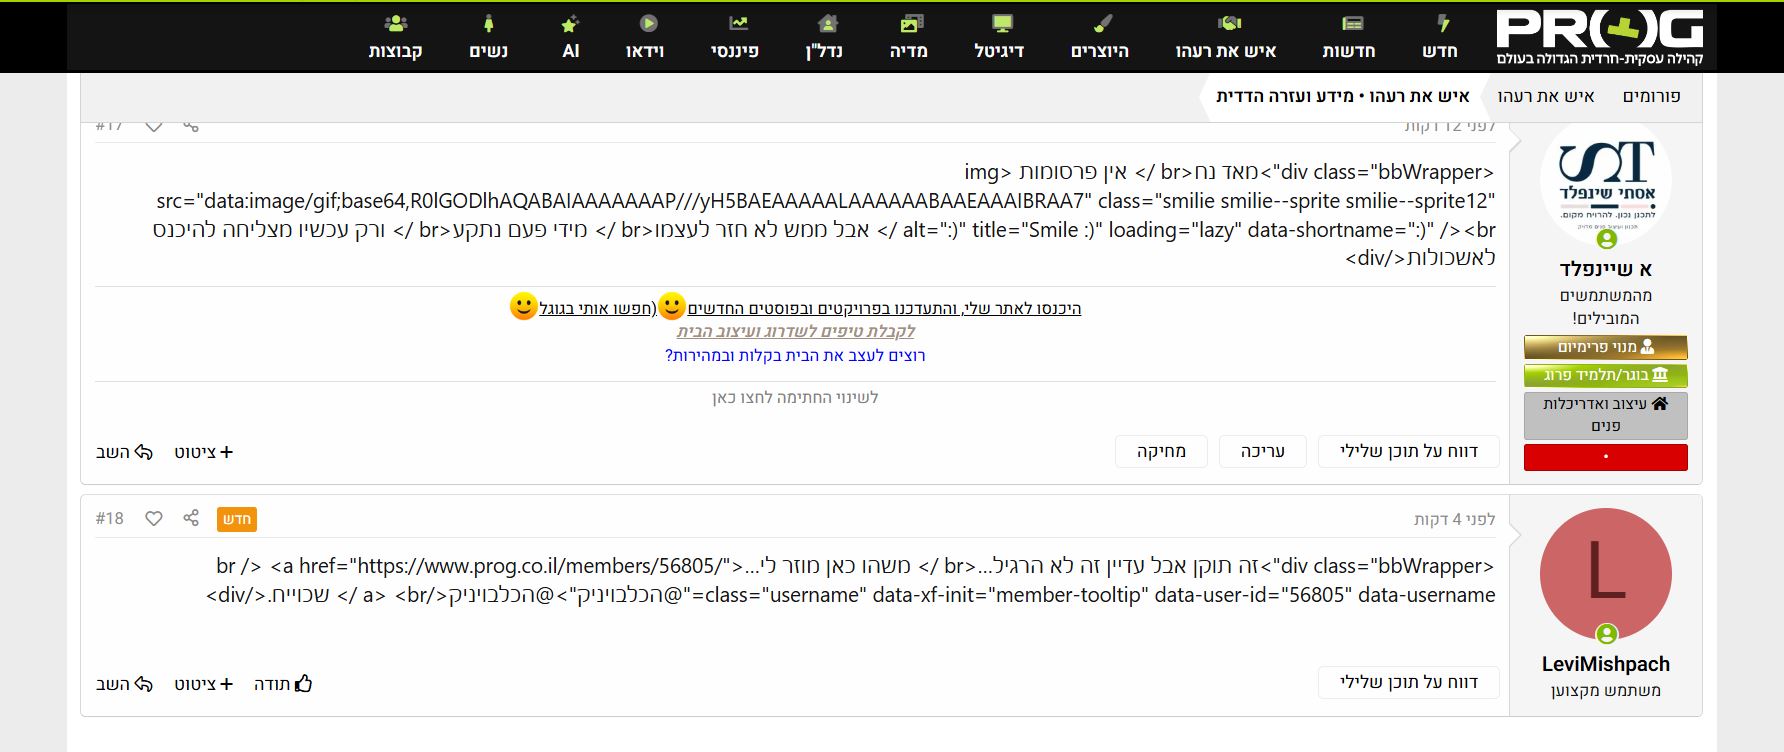Click the share icon on post #18

[x=191, y=518]
